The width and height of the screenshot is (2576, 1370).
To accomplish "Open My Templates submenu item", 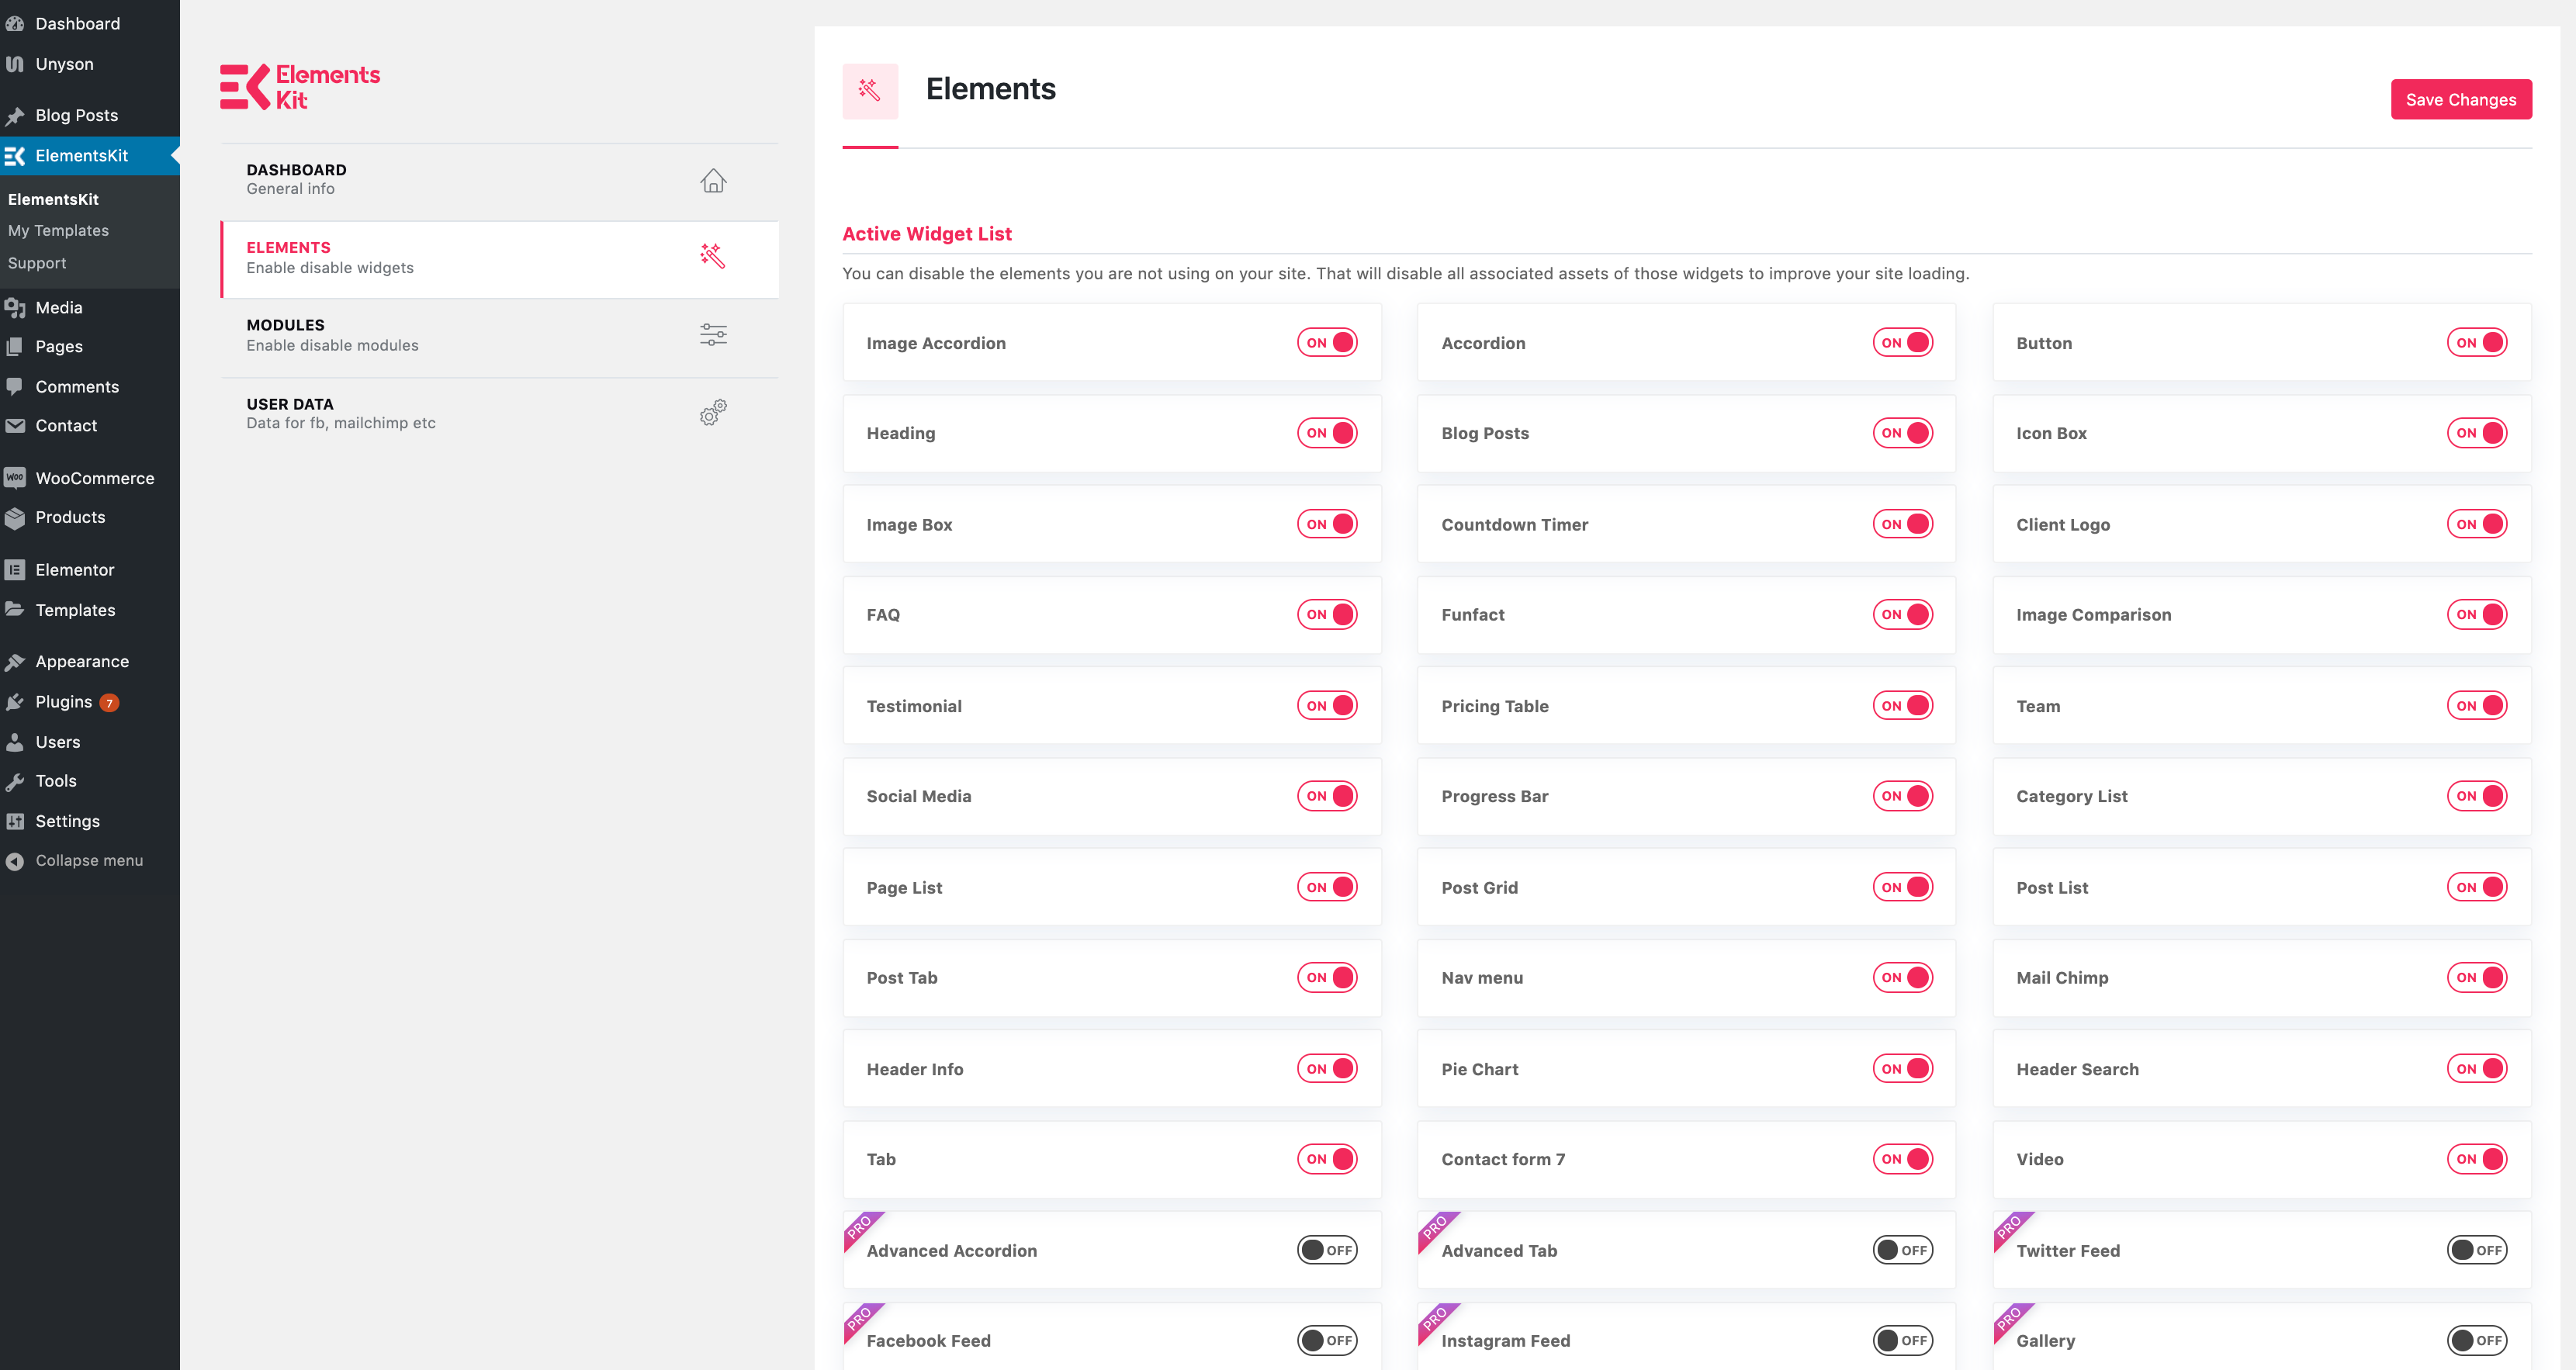I will 58,230.
